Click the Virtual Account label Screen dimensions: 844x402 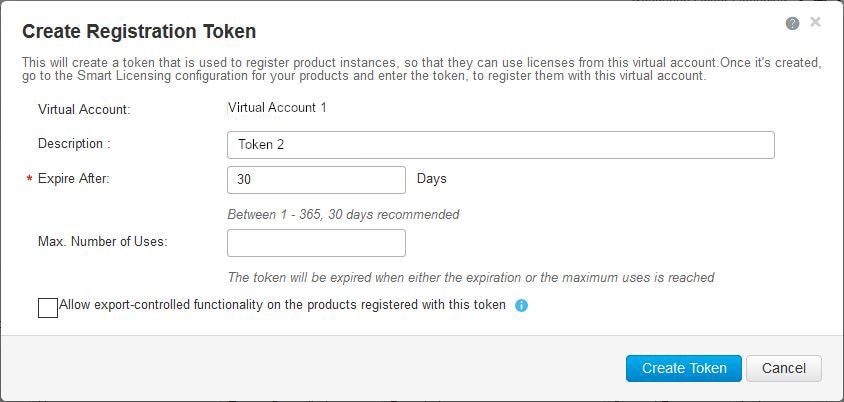[85, 109]
